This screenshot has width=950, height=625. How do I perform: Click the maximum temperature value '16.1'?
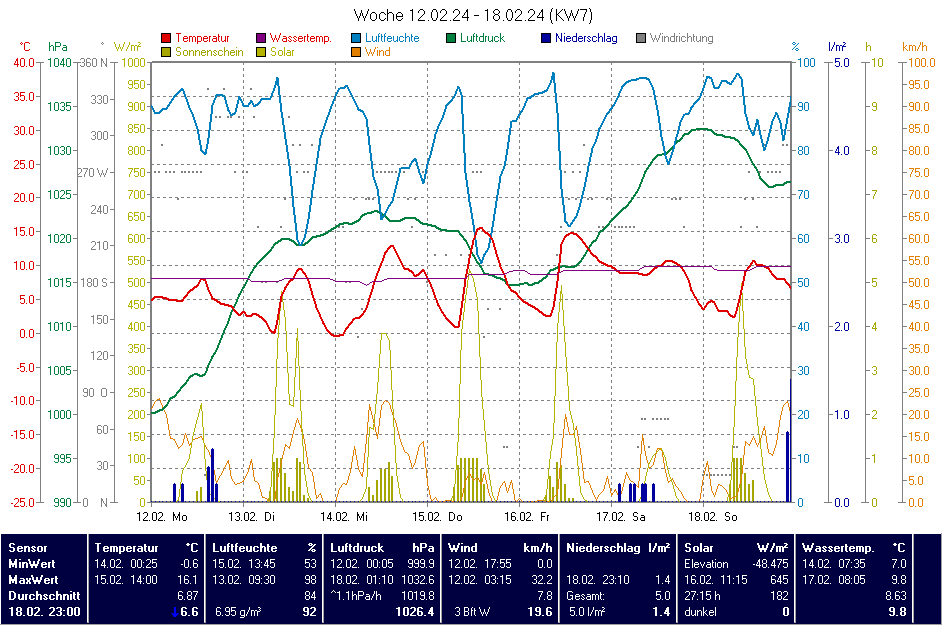188,580
